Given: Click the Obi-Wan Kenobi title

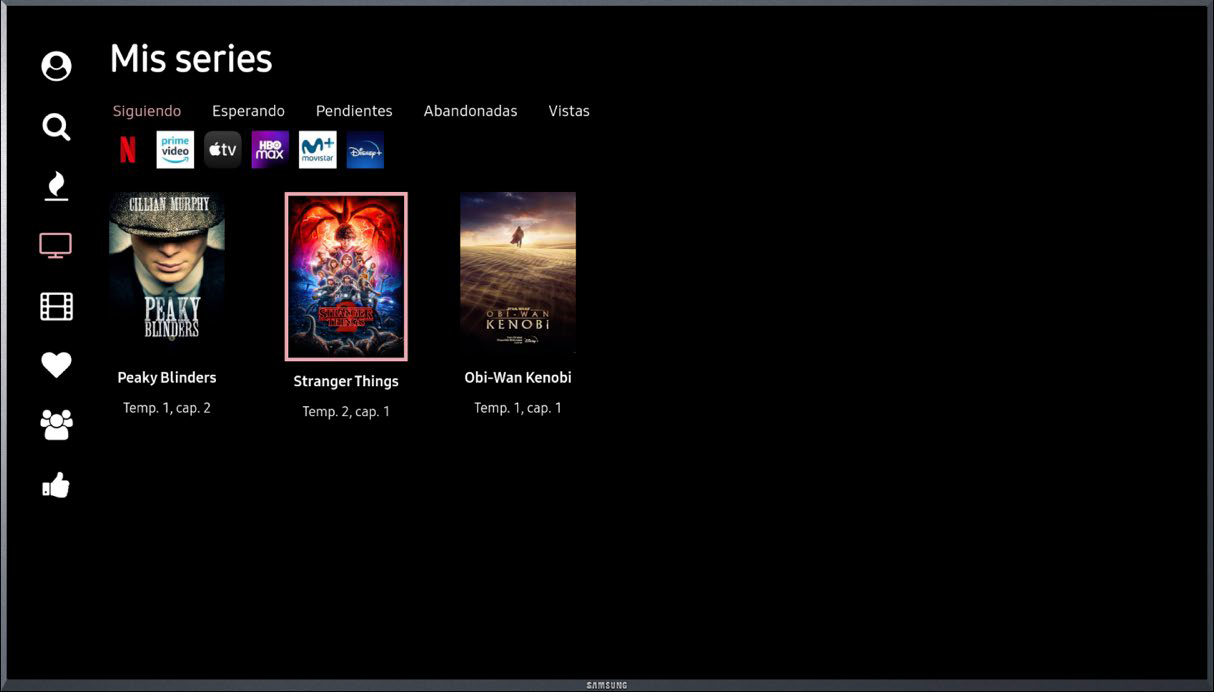Looking at the screenshot, I should (x=518, y=378).
